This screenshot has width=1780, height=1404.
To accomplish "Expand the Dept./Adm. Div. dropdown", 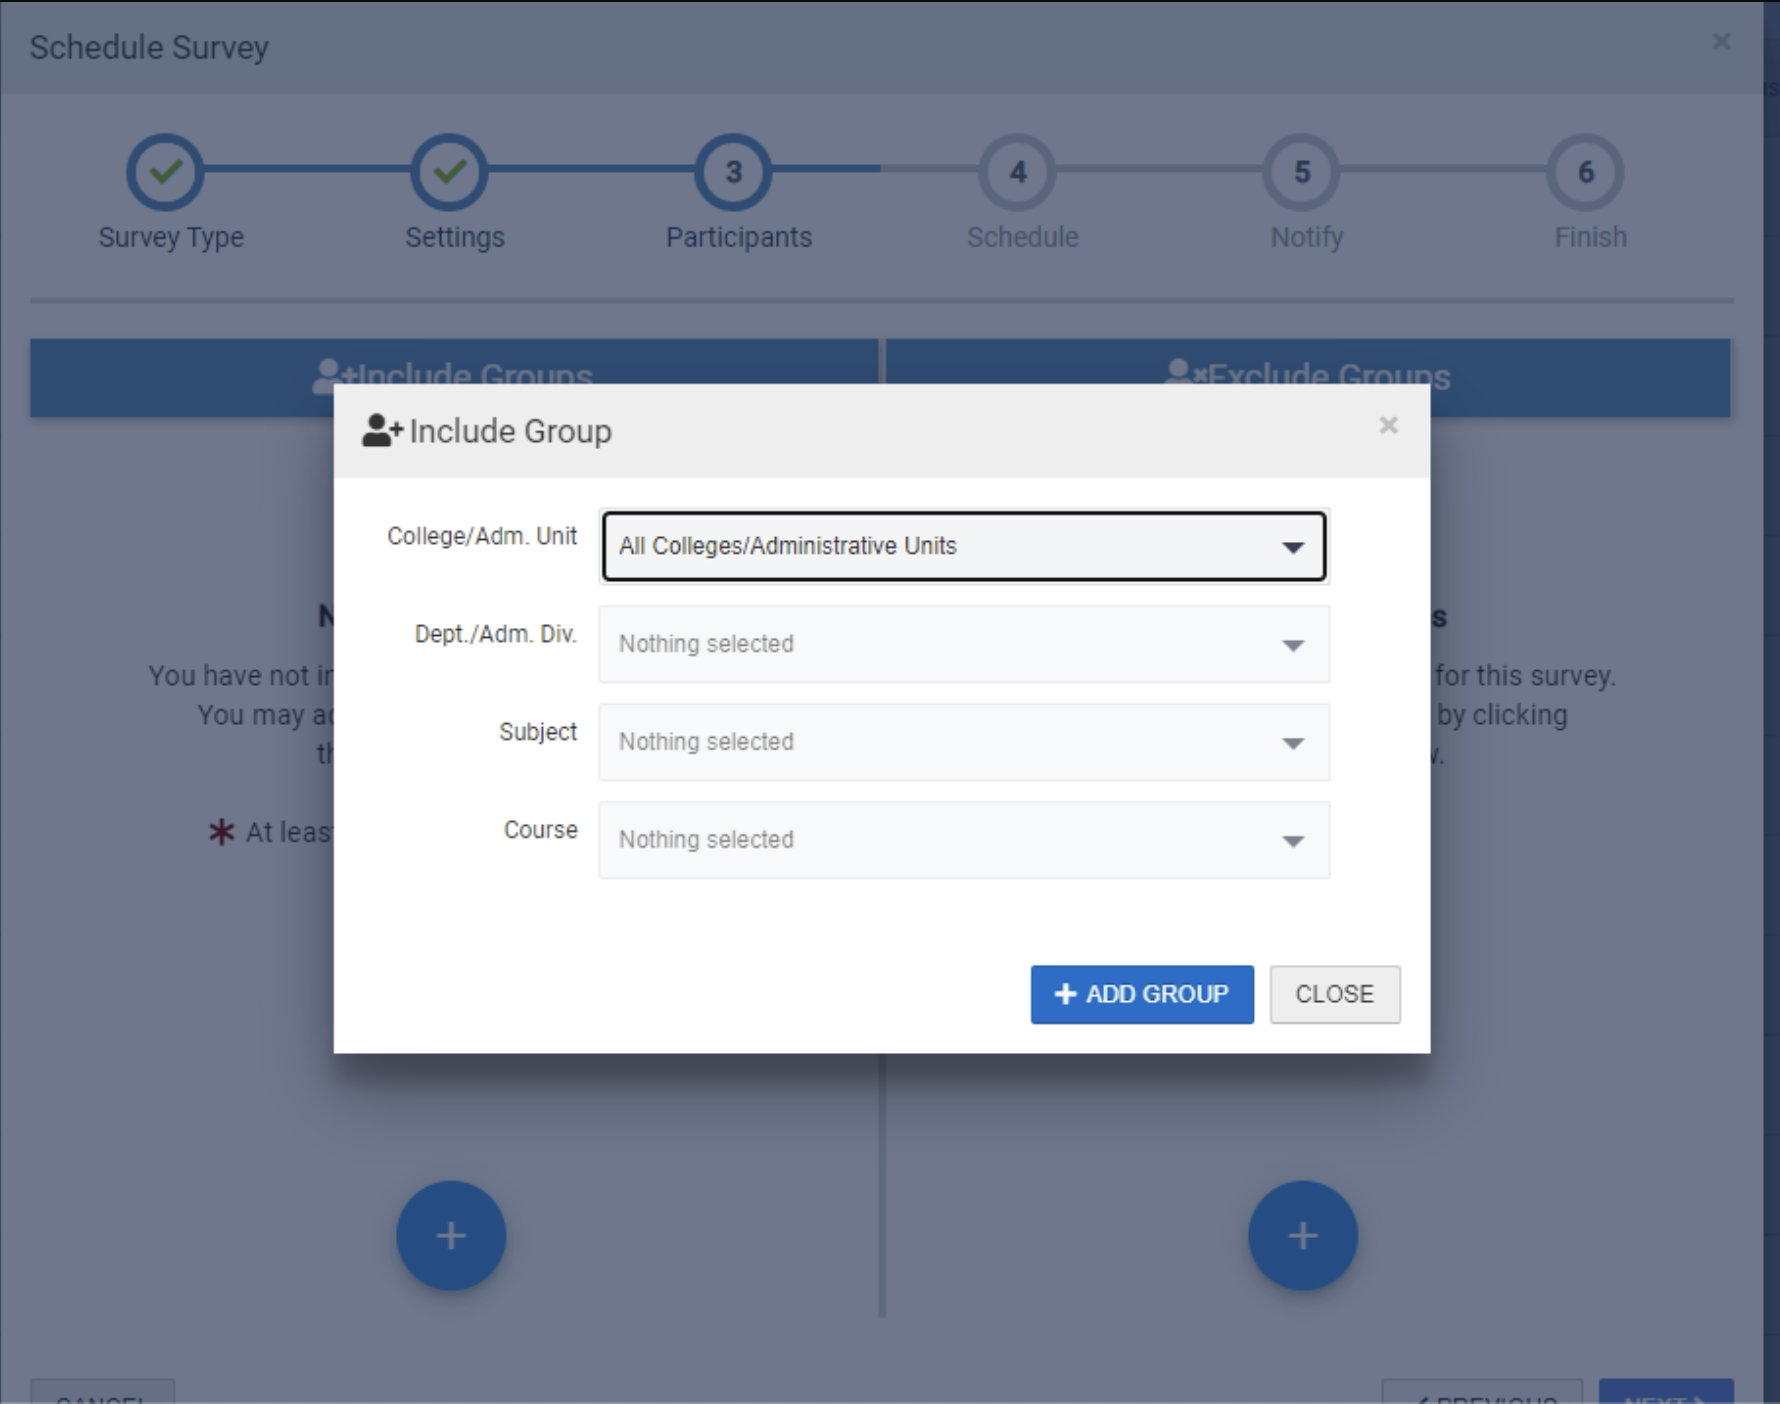I will point(963,644).
